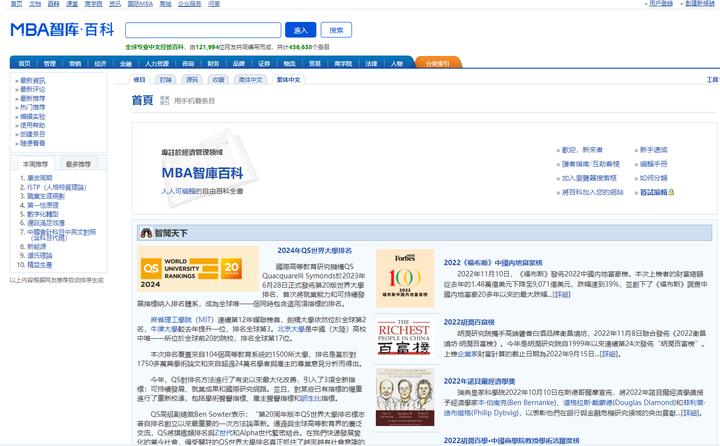Click 用户登录 at top right
The image size is (720, 446).
pos(661,3)
